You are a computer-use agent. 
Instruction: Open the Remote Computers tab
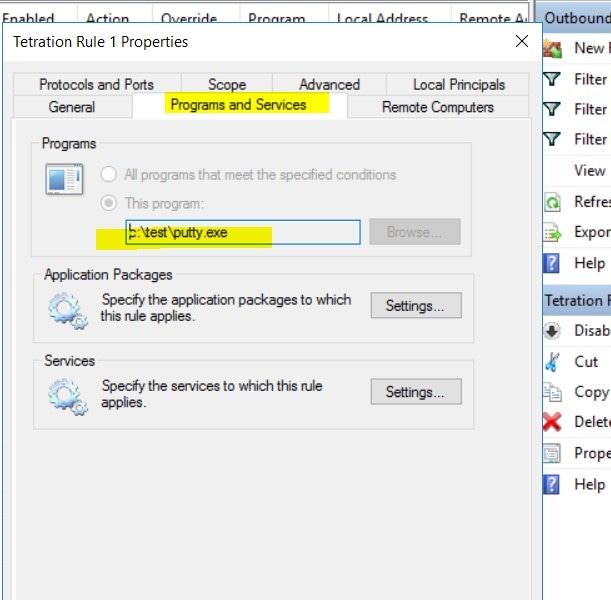tap(438, 107)
